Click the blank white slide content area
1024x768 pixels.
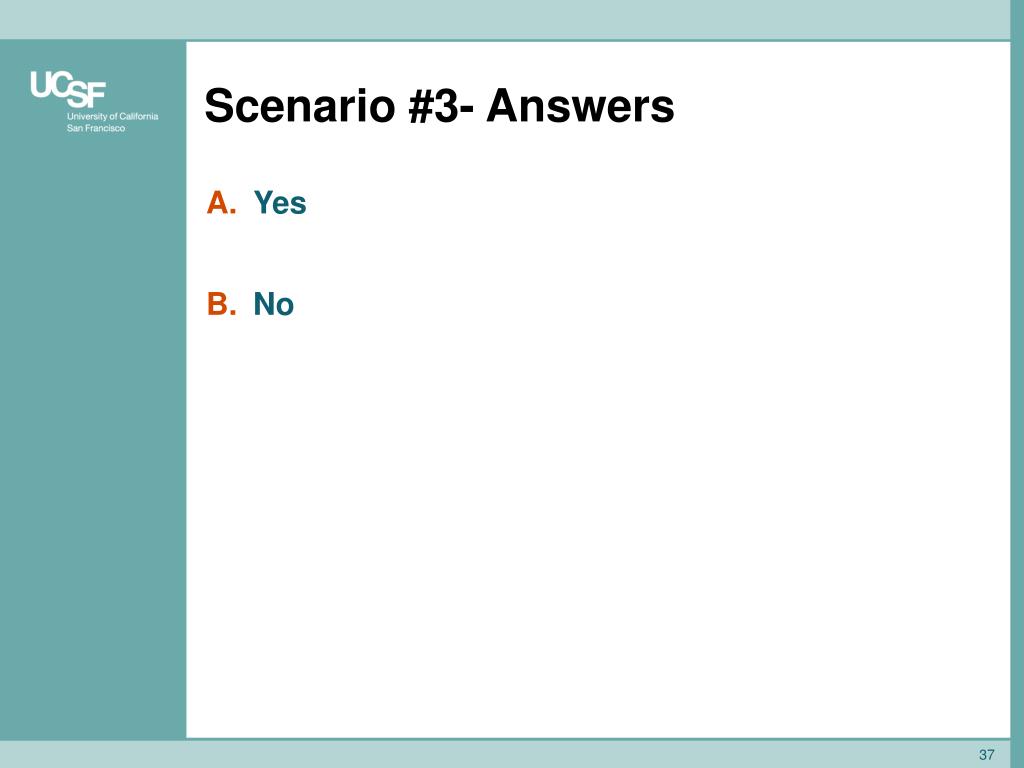[x=598, y=522]
